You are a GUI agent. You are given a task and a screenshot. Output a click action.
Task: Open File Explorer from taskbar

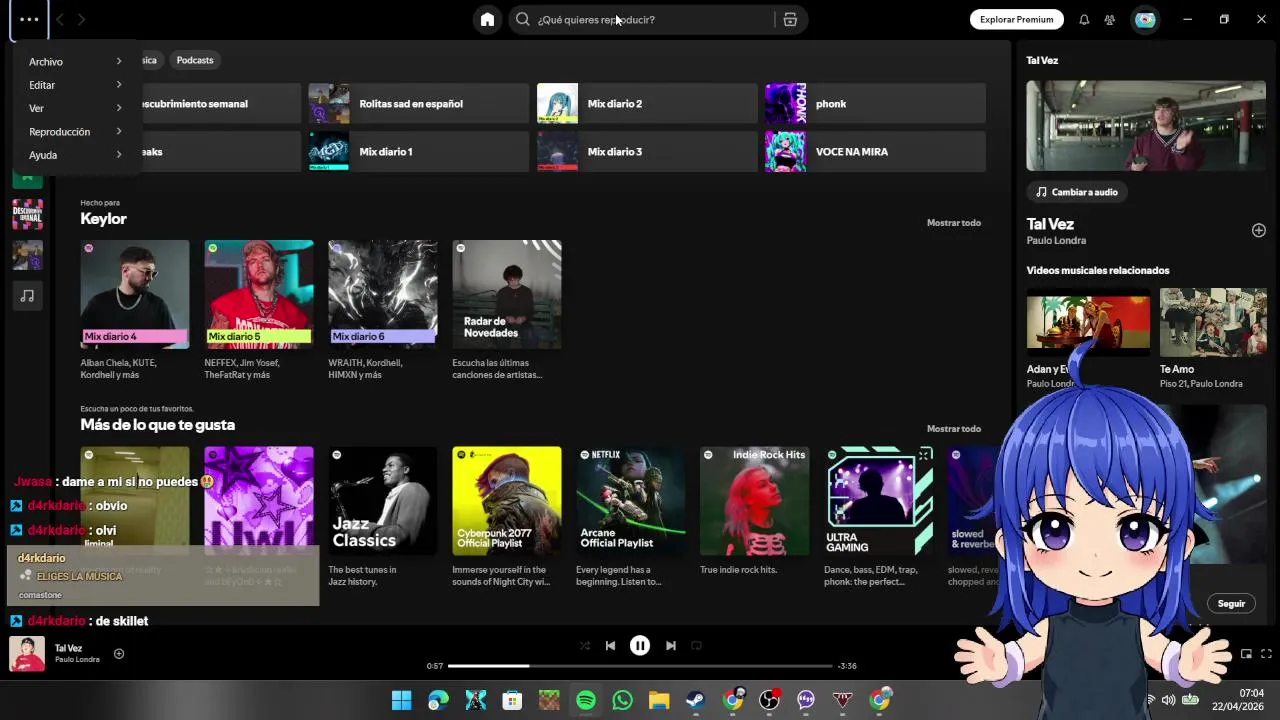[659, 700]
